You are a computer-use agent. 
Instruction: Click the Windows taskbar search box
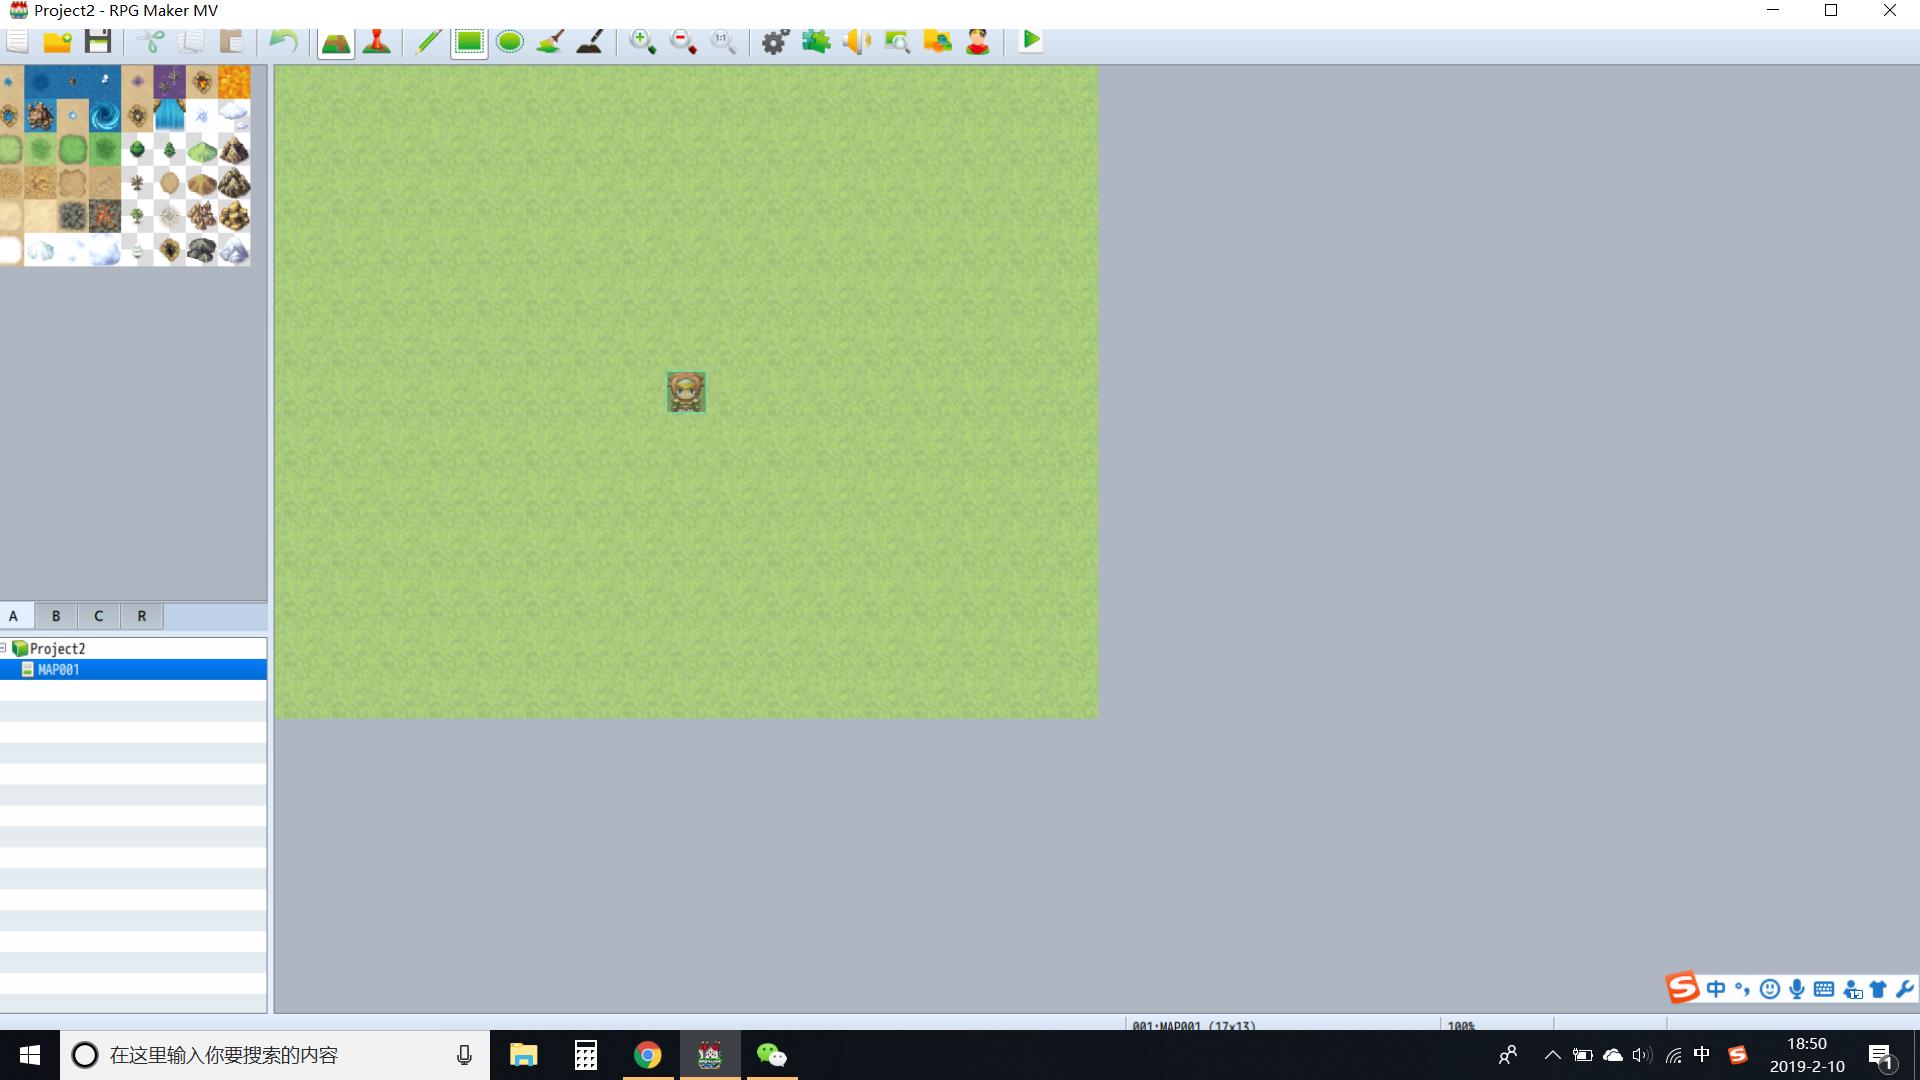pyautogui.click(x=275, y=1055)
